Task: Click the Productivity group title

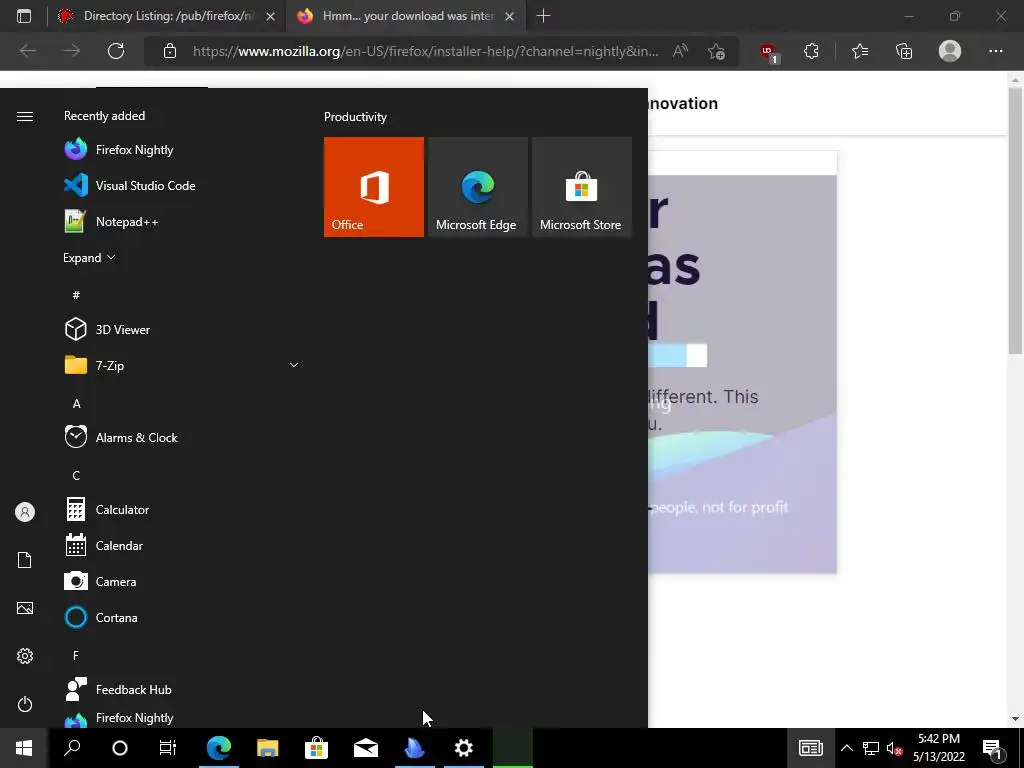Action: click(355, 117)
